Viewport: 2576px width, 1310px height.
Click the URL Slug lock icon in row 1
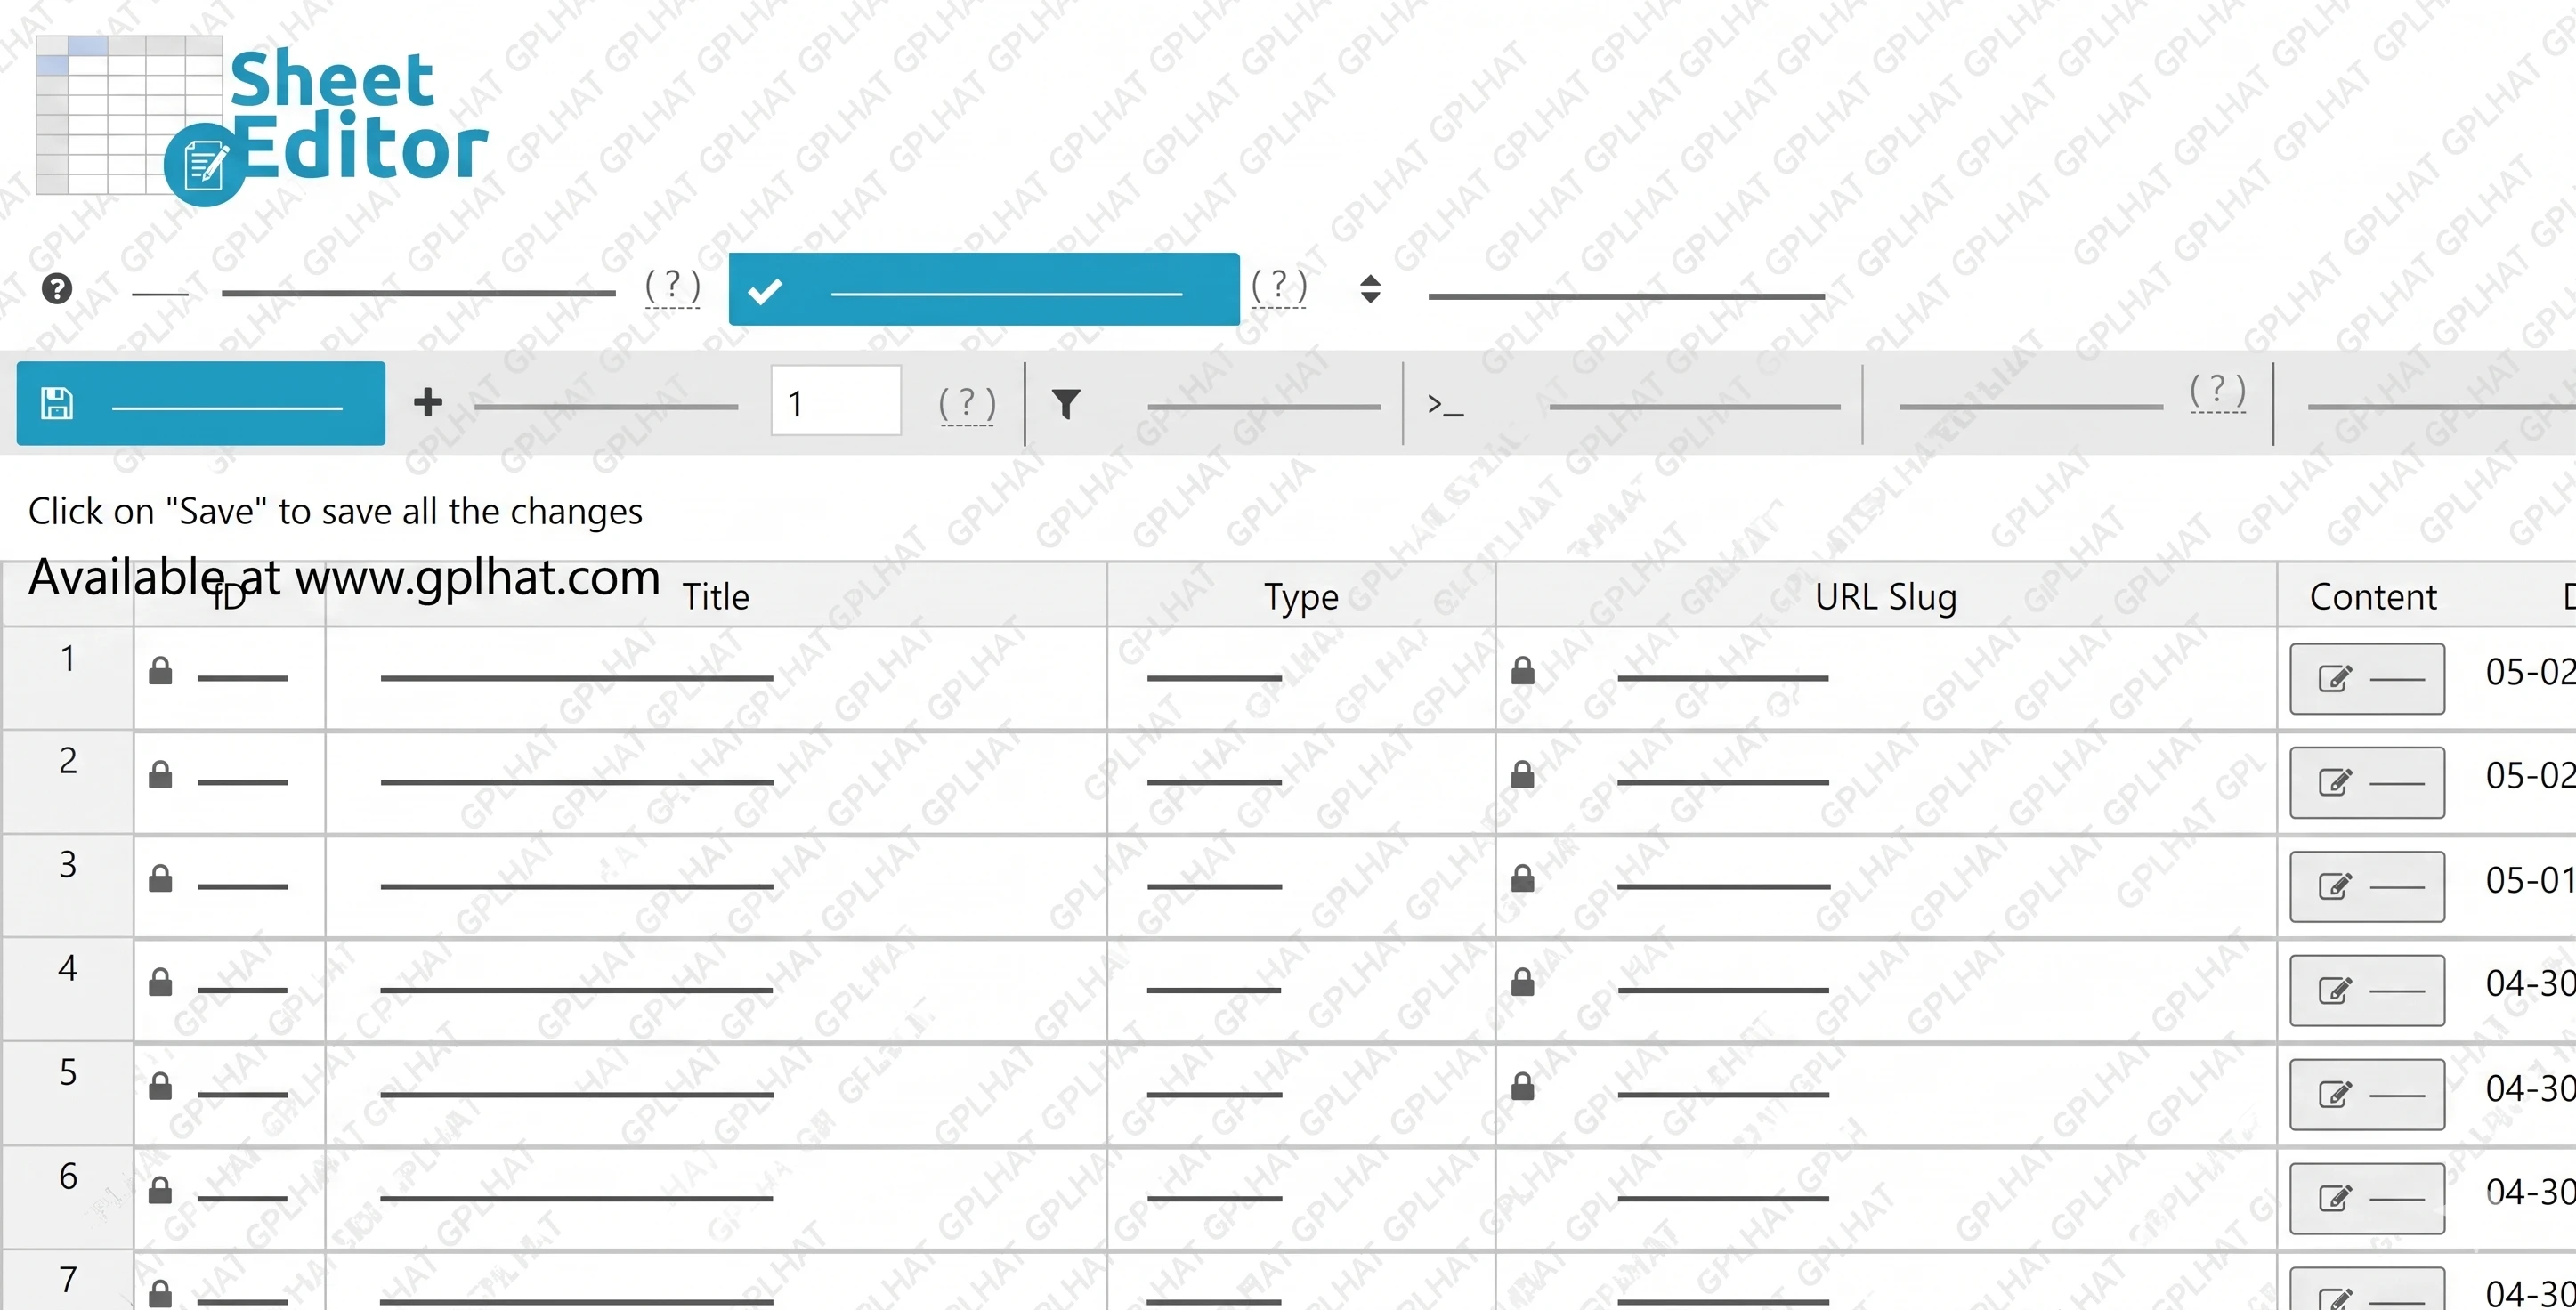point(1523,671)
